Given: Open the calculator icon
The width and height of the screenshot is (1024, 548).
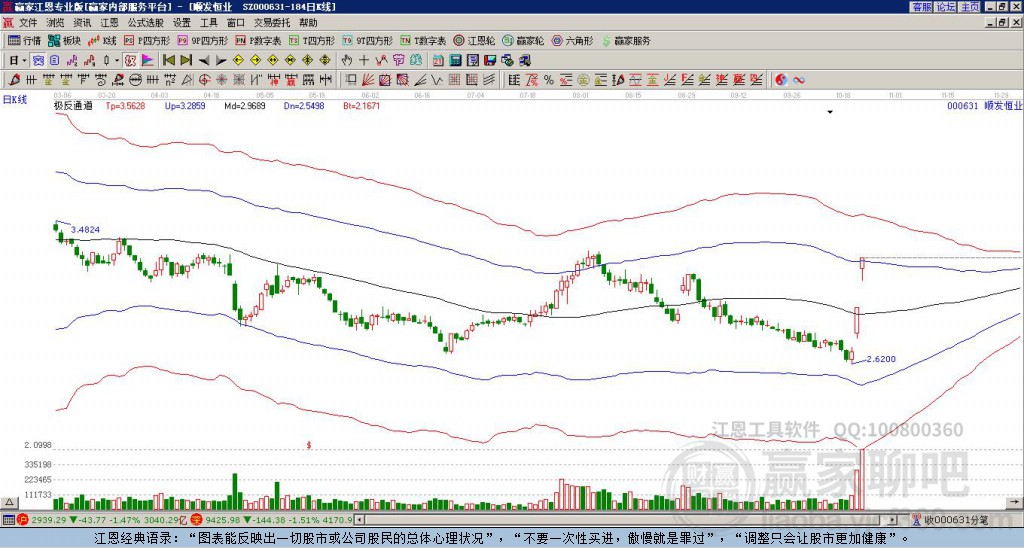Looking at the screenshot, I should 455,61.
